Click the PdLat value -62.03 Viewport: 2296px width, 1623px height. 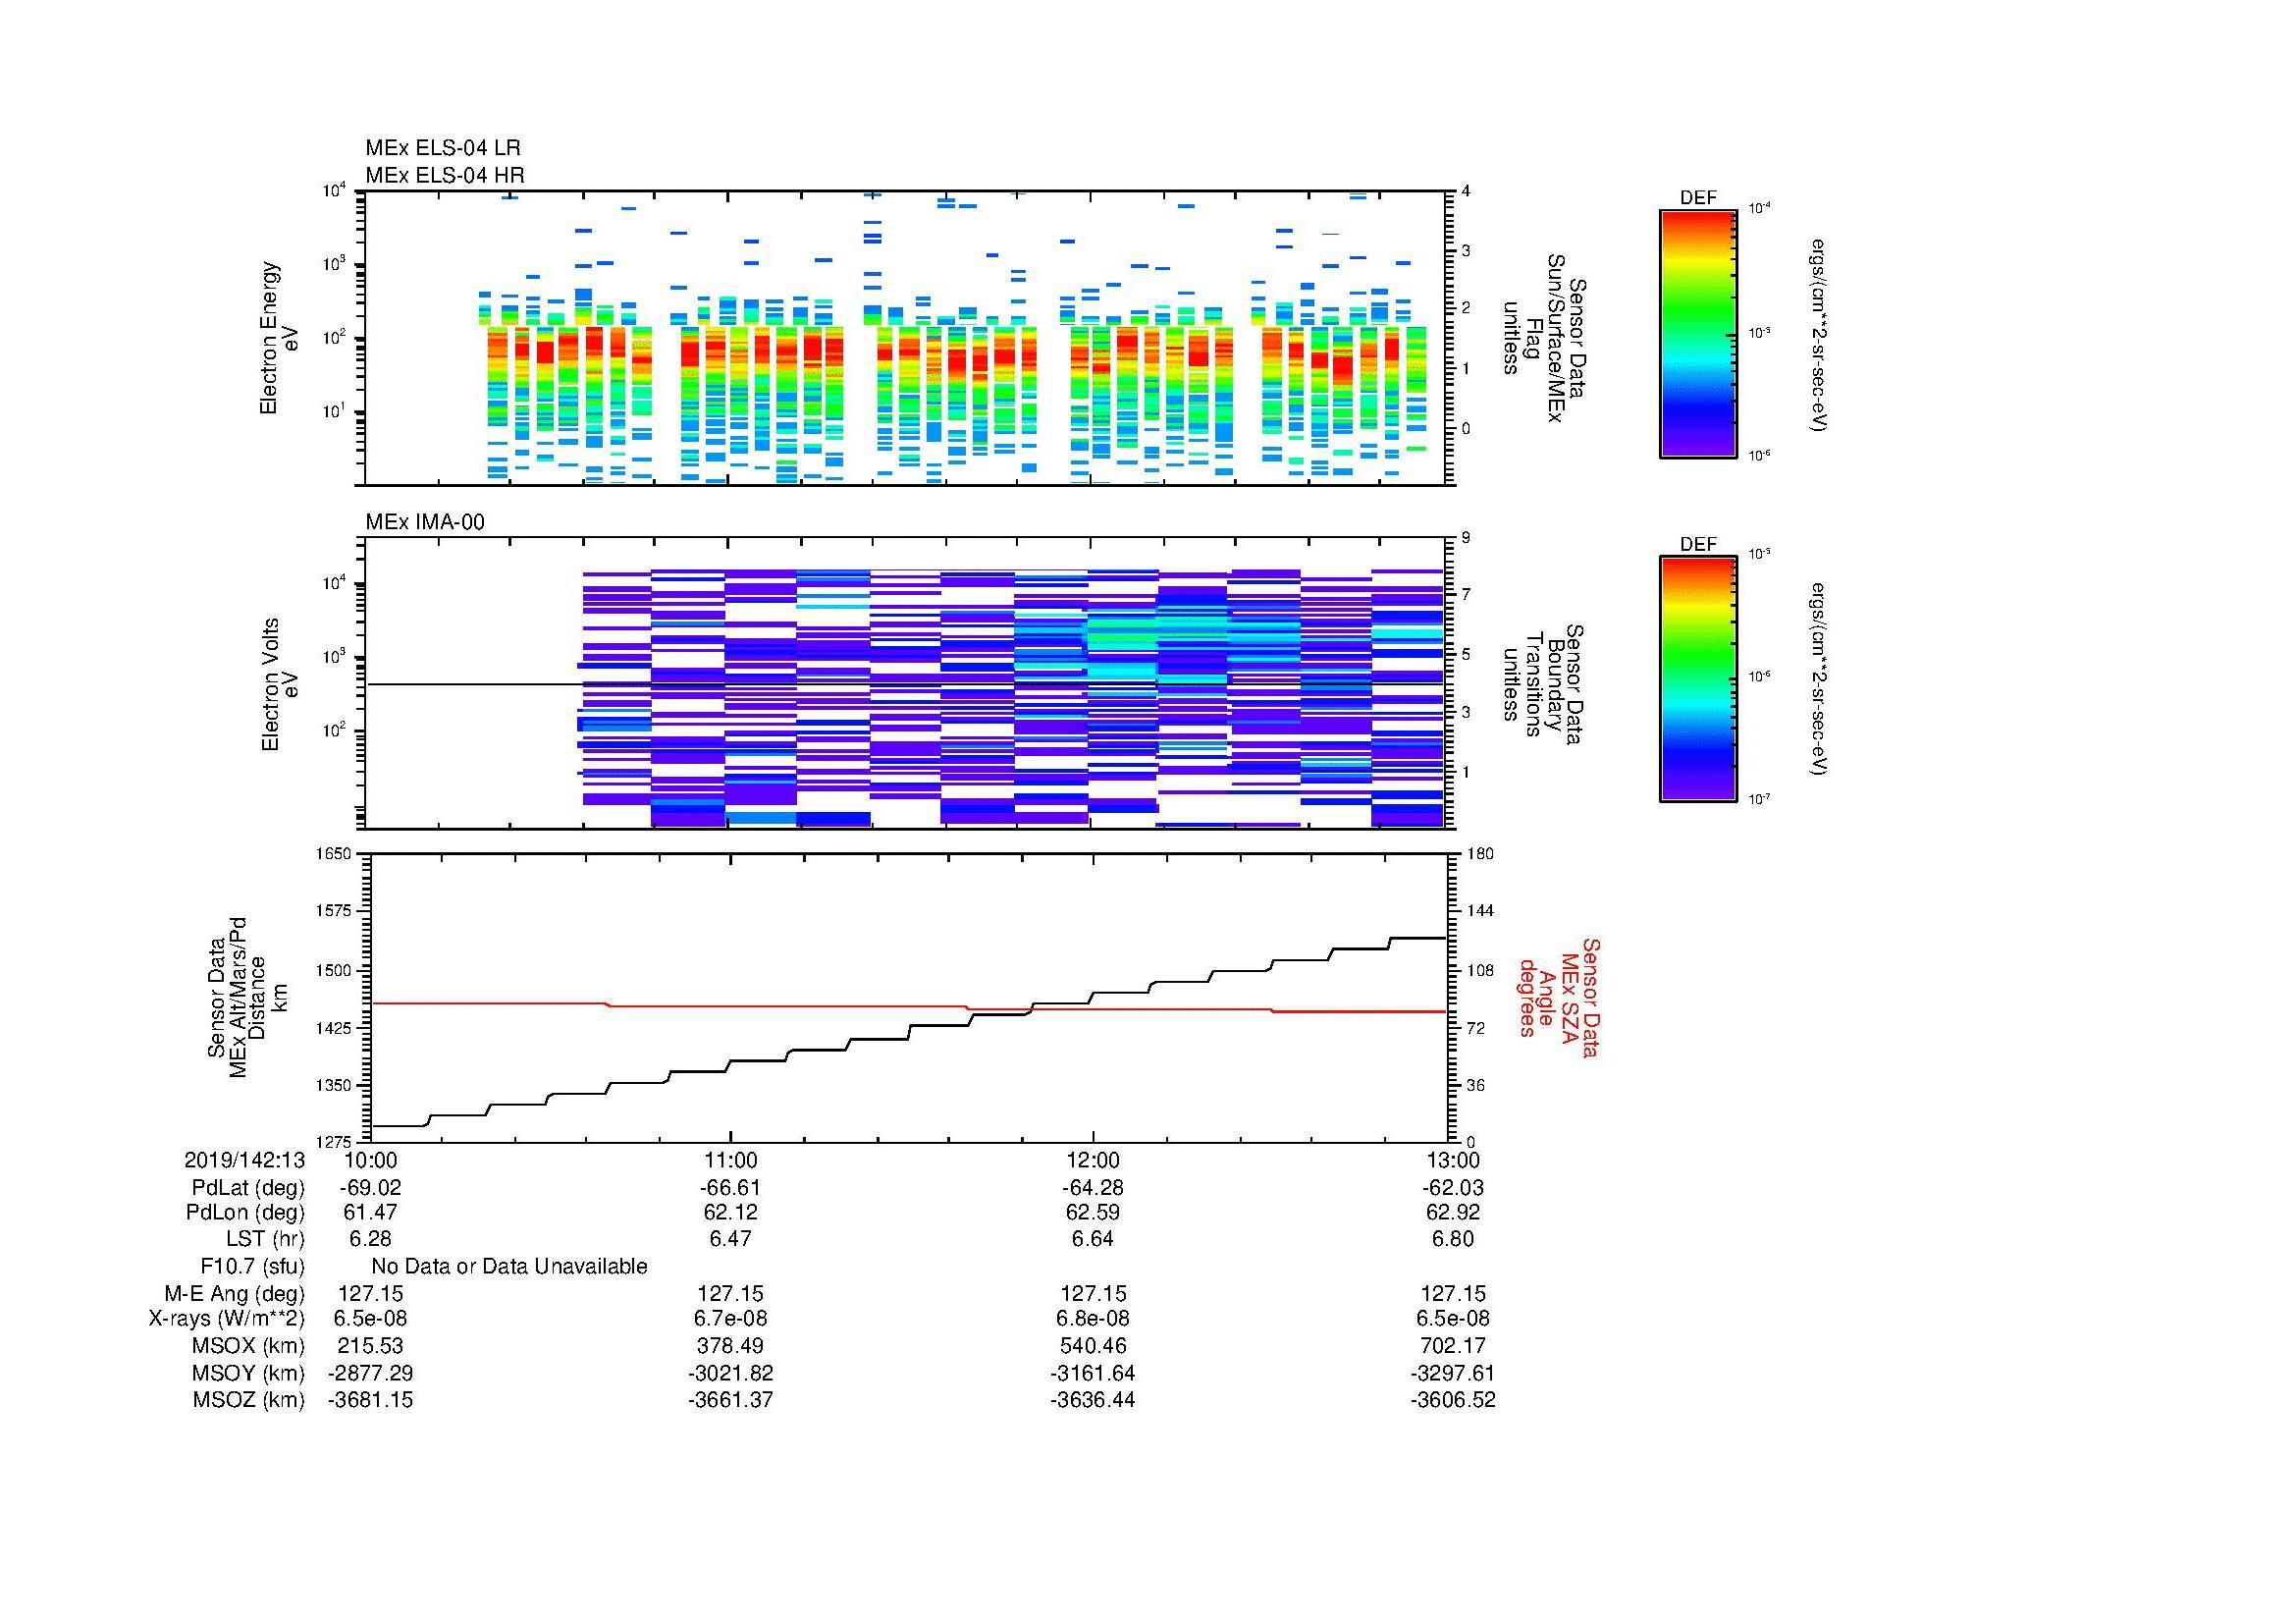pos(1453,1188)
